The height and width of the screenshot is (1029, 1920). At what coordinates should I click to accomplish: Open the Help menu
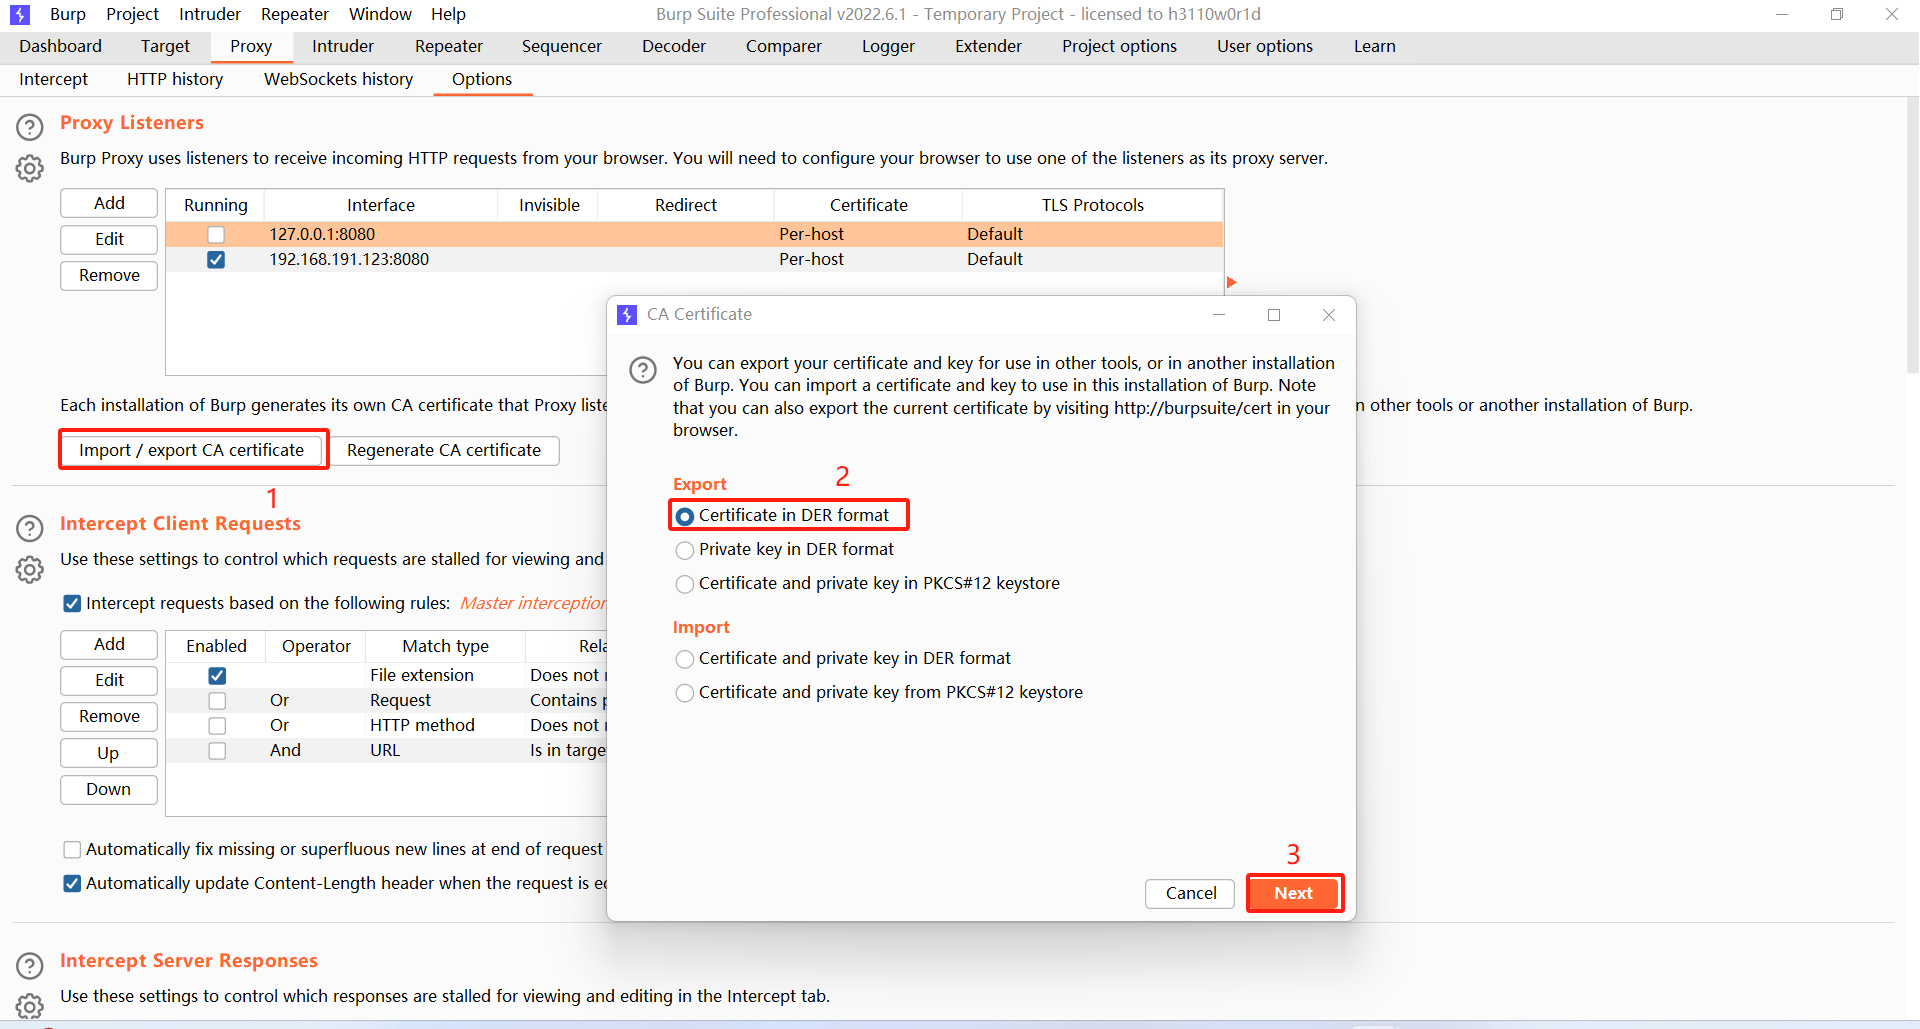click(448, 14)
